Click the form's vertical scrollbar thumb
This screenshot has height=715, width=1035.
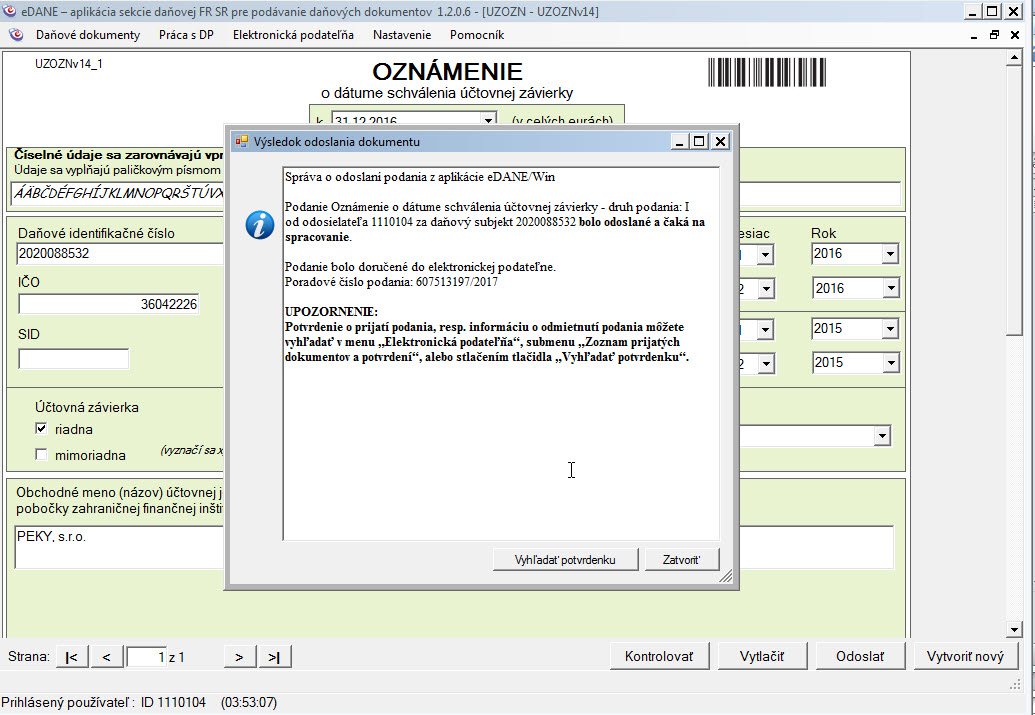[1013, 201]
